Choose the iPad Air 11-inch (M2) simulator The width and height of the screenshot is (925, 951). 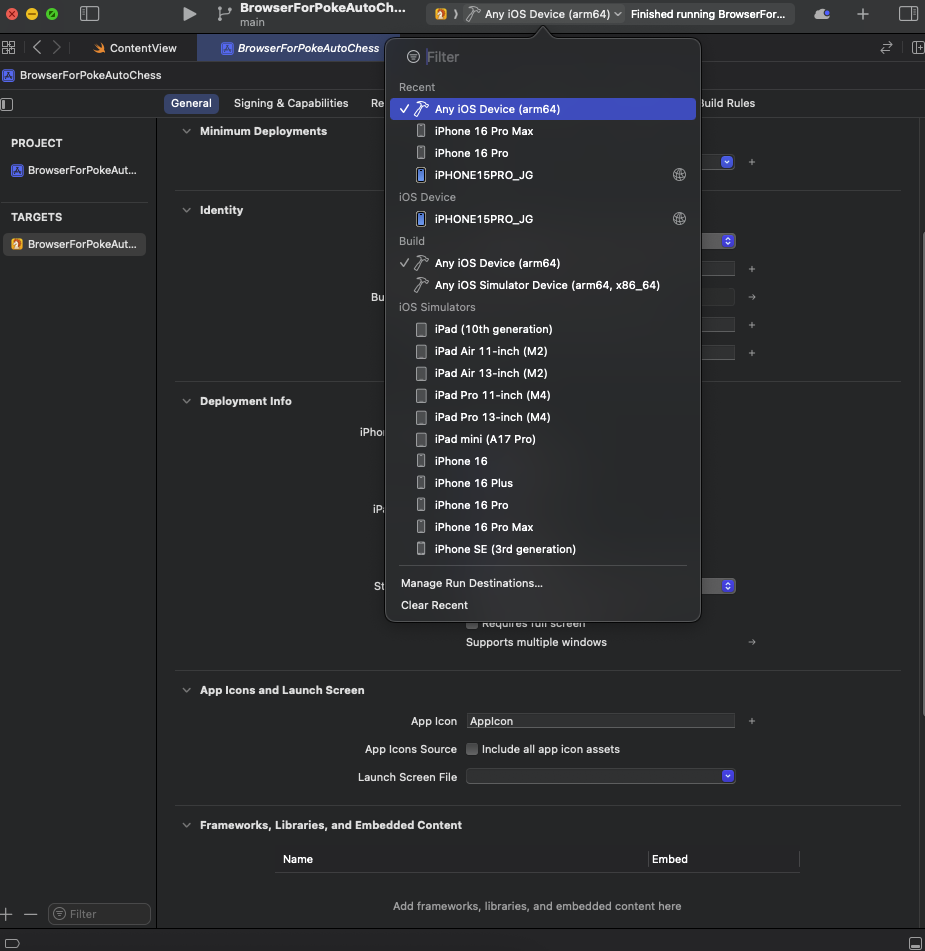tap(543, 351)
